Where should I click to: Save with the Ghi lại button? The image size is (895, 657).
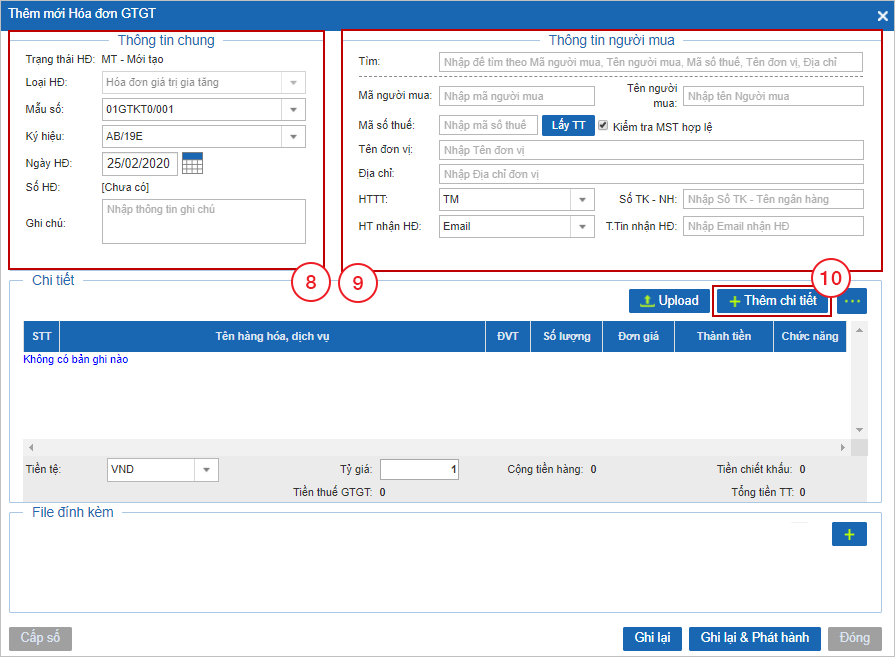click(652, 638)
